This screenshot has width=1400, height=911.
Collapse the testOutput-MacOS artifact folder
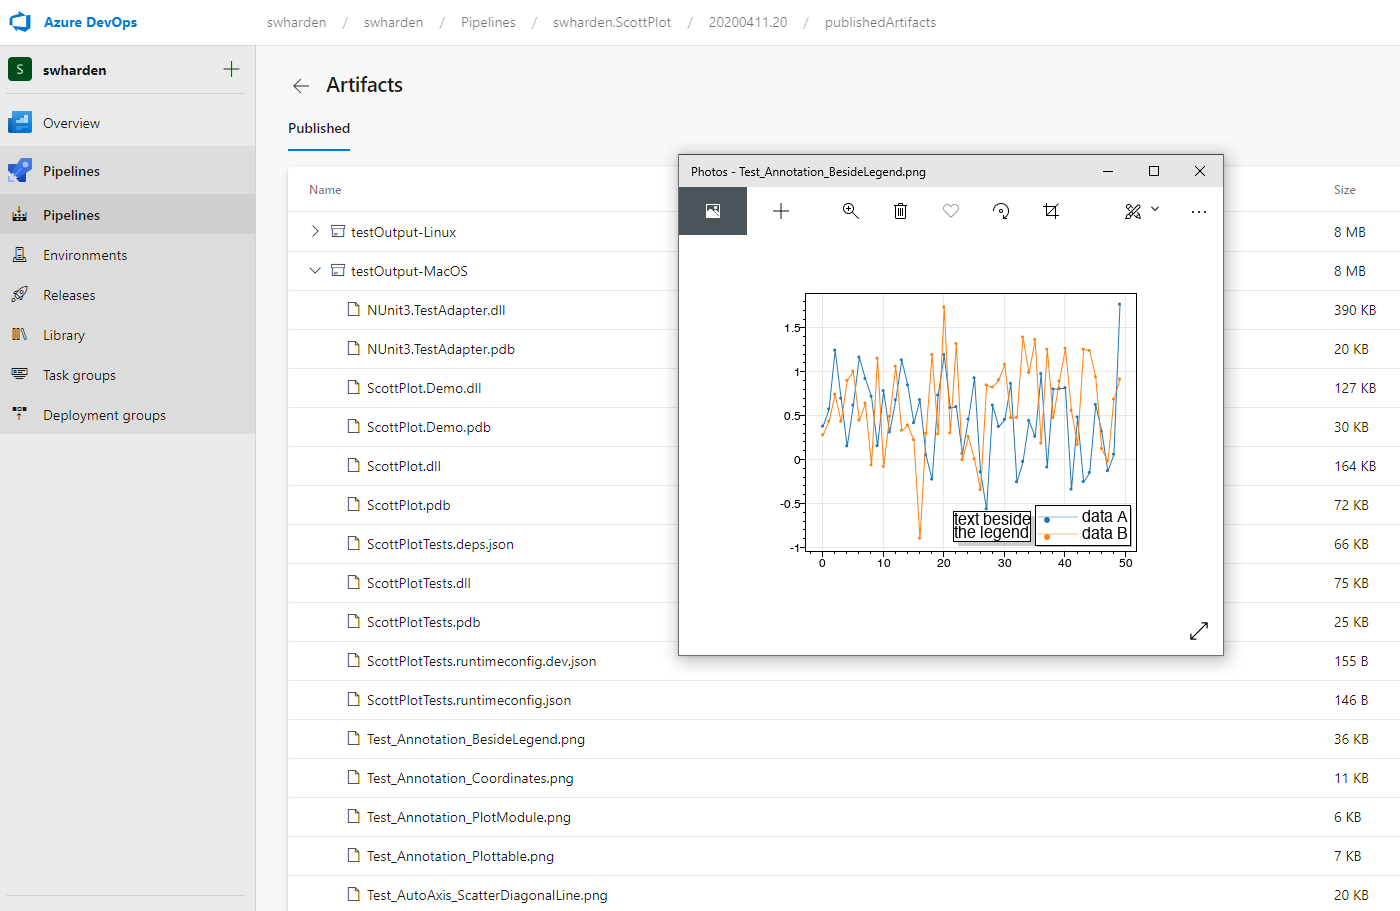click(315, 270)
